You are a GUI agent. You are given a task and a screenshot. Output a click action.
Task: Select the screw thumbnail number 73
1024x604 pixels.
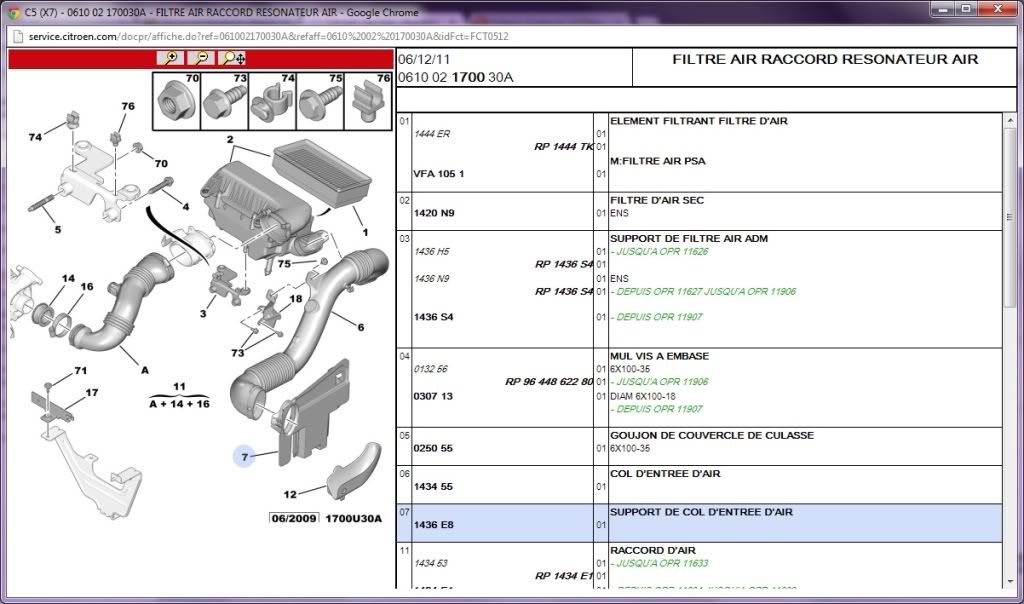click(225, 101)
